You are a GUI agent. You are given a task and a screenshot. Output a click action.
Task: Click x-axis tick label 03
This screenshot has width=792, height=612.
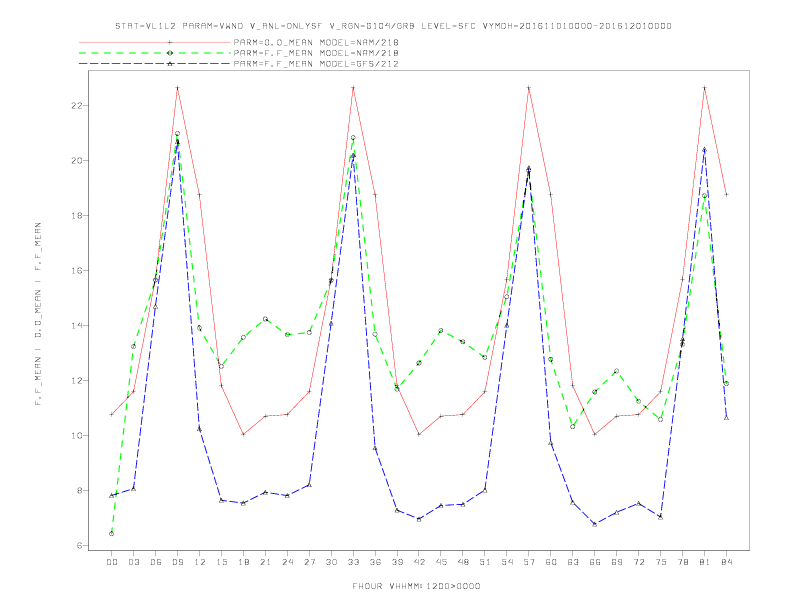pos(133,562)
